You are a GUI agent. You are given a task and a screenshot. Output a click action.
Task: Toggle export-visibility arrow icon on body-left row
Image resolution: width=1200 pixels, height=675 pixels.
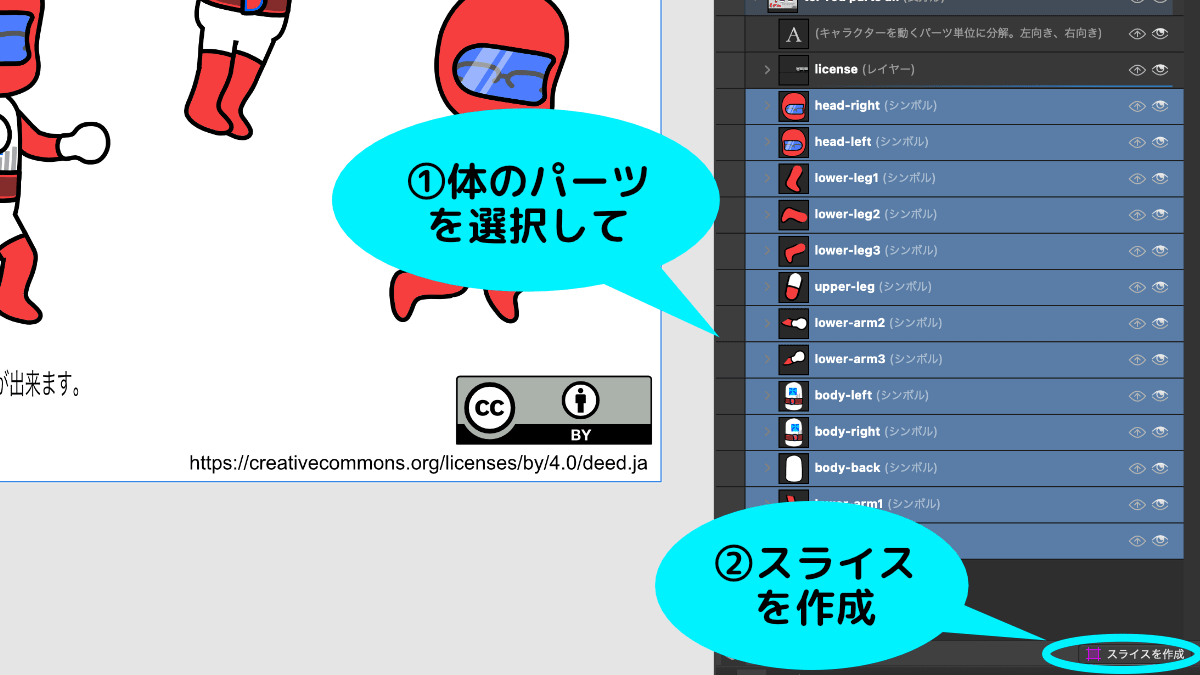point(1137,396)
